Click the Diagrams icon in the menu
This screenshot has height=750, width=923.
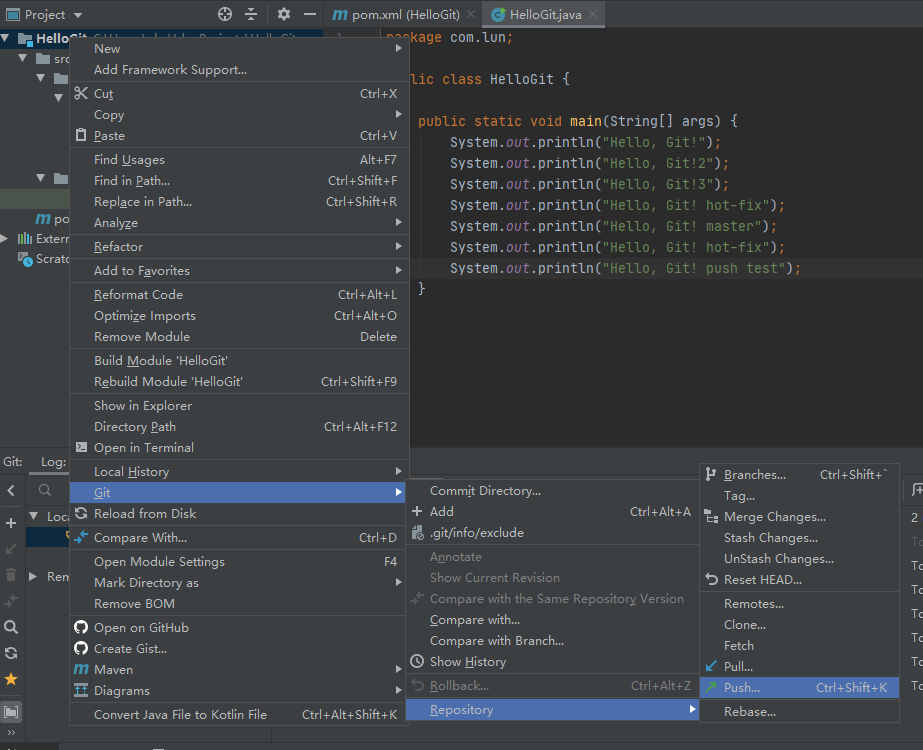[x=81, y=690]
